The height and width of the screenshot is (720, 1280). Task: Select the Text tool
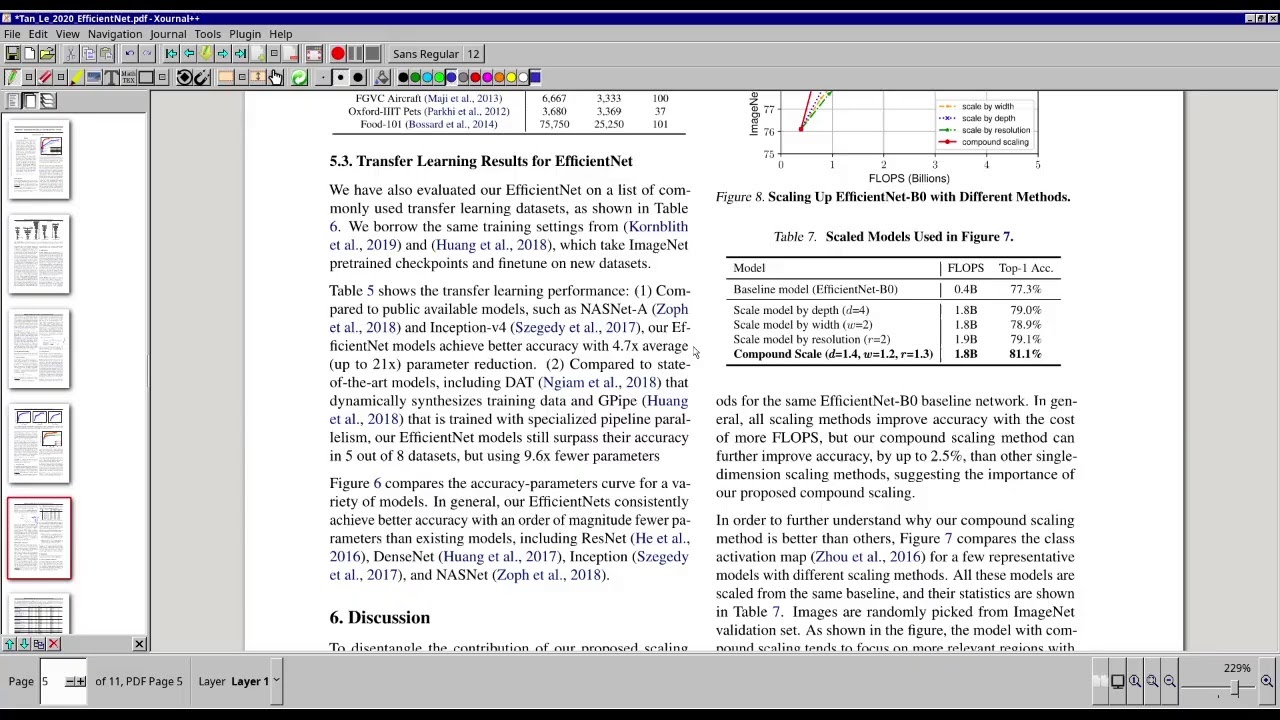click(x=111, y=77)
